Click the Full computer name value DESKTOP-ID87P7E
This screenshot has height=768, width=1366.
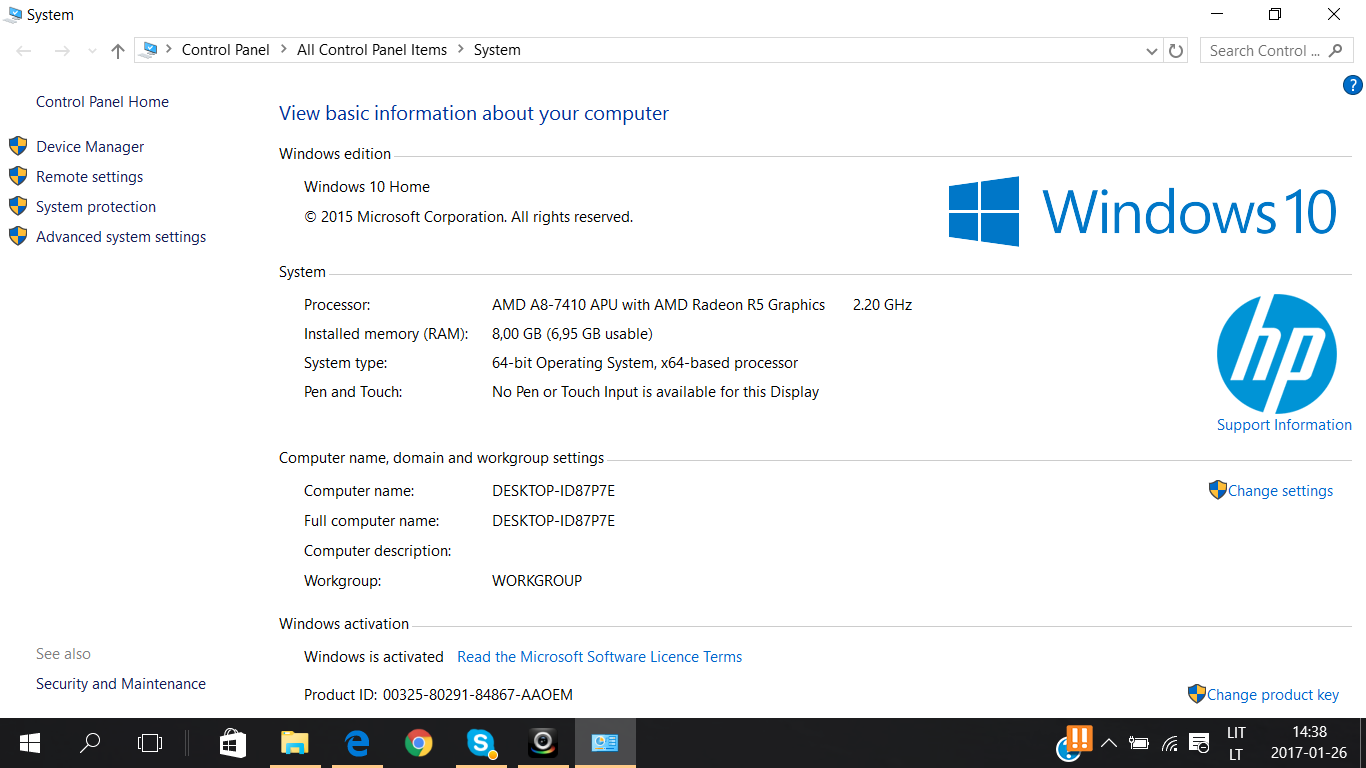coord(553,521)
